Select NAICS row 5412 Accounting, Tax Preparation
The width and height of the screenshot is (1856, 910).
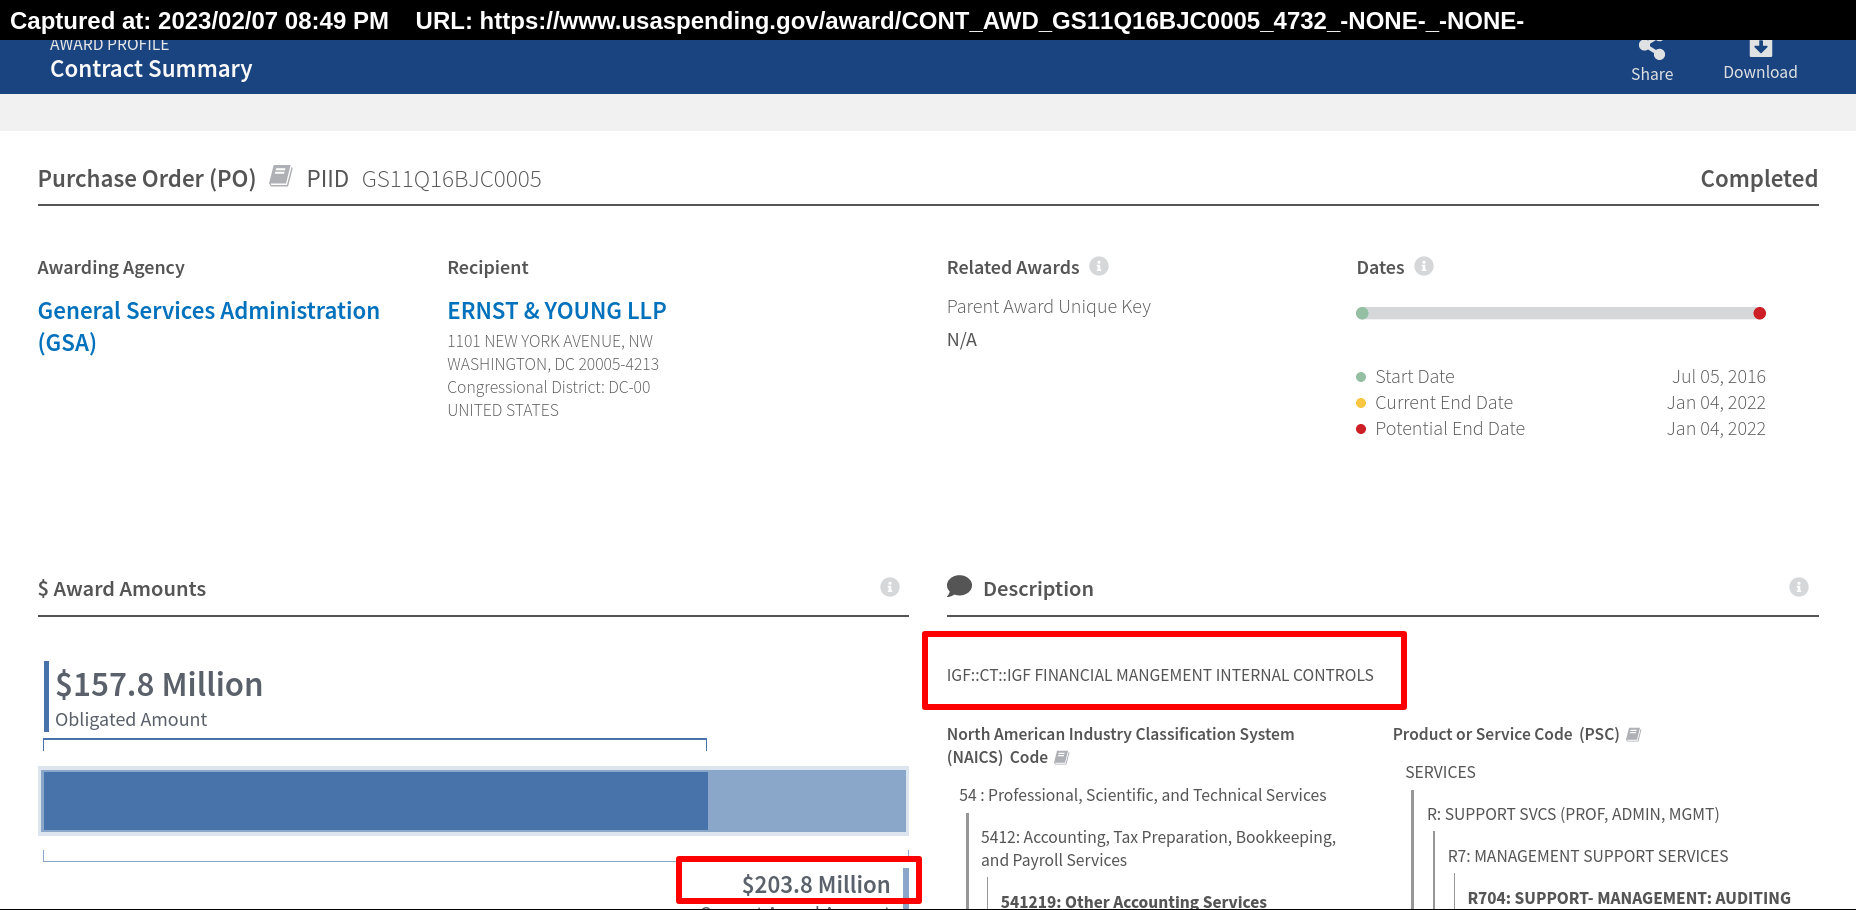click(1158, 848)
